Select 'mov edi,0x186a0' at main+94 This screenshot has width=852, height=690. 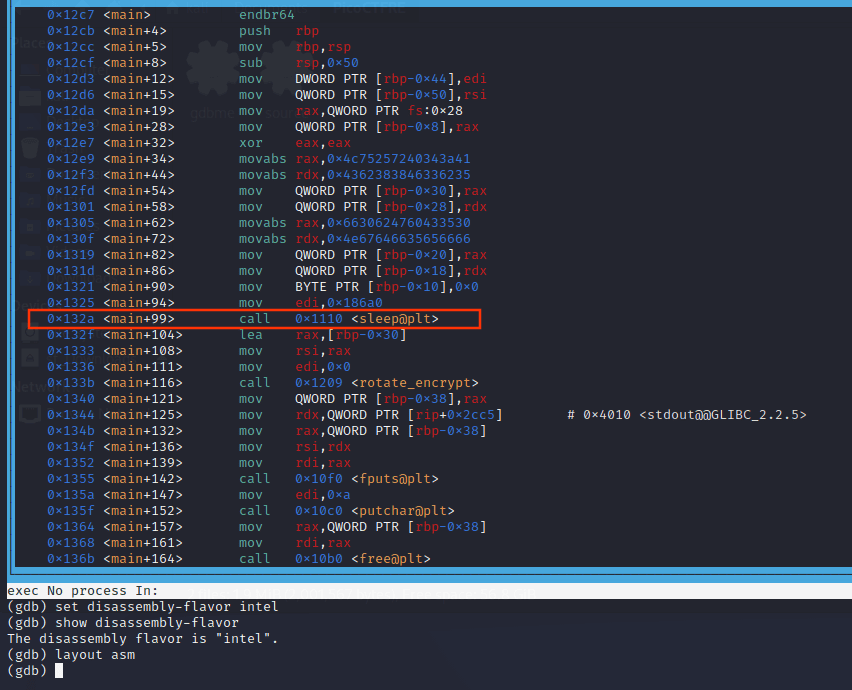(215, 303)
